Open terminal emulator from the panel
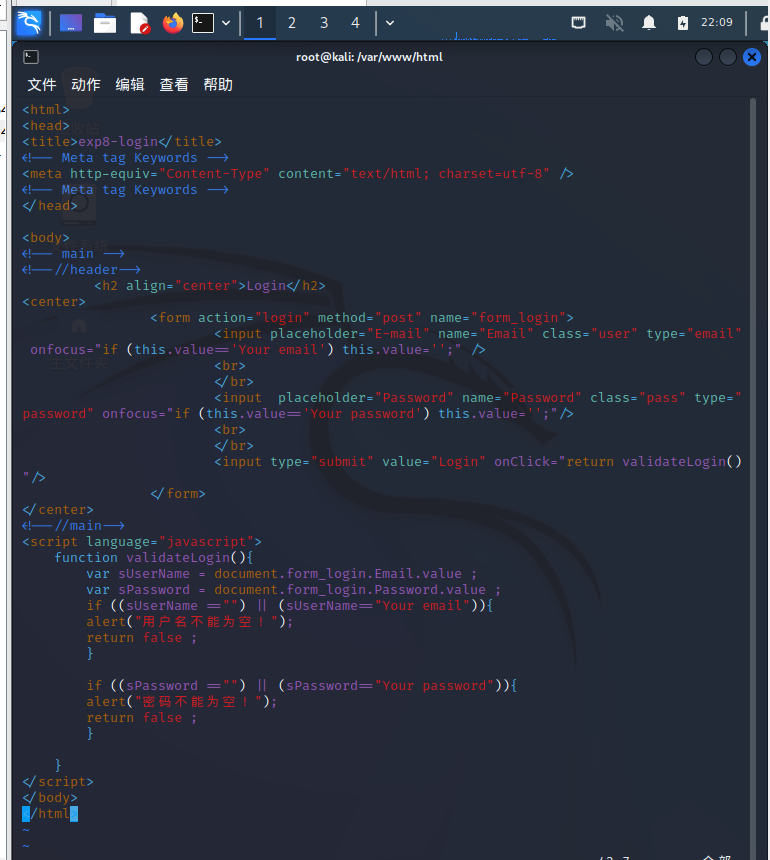The height and width of the screenshot is (860, 770). [203, 23]
